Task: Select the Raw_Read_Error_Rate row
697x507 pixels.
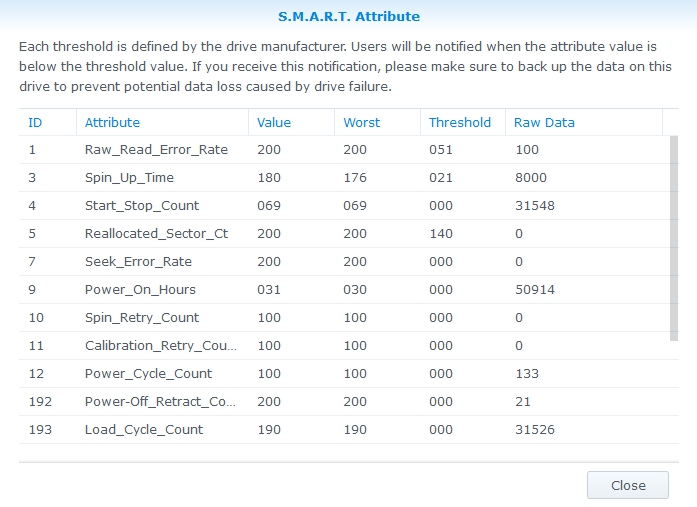Action: tap(156, 150)
